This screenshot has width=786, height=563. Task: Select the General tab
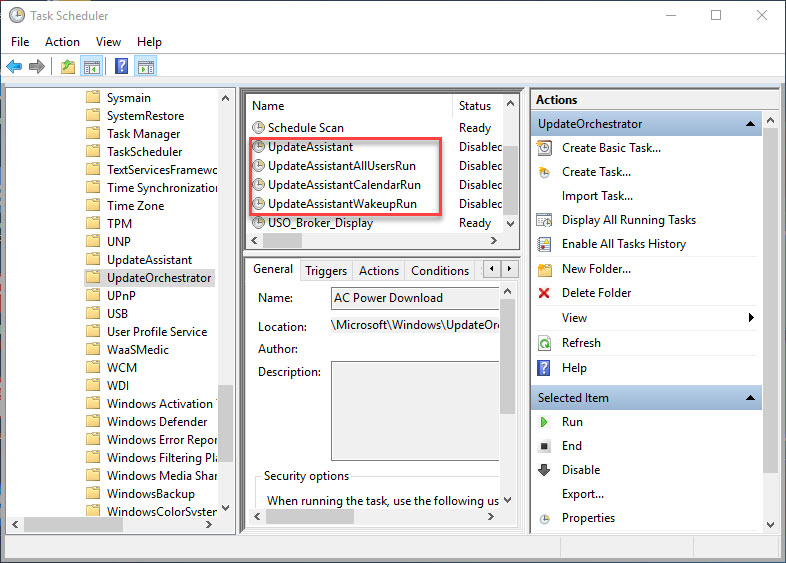coord(273,269)
